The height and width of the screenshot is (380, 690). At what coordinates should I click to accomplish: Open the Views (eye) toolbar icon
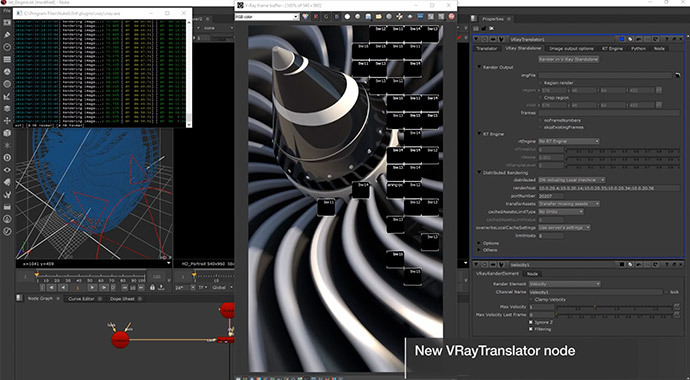point(7,170)
